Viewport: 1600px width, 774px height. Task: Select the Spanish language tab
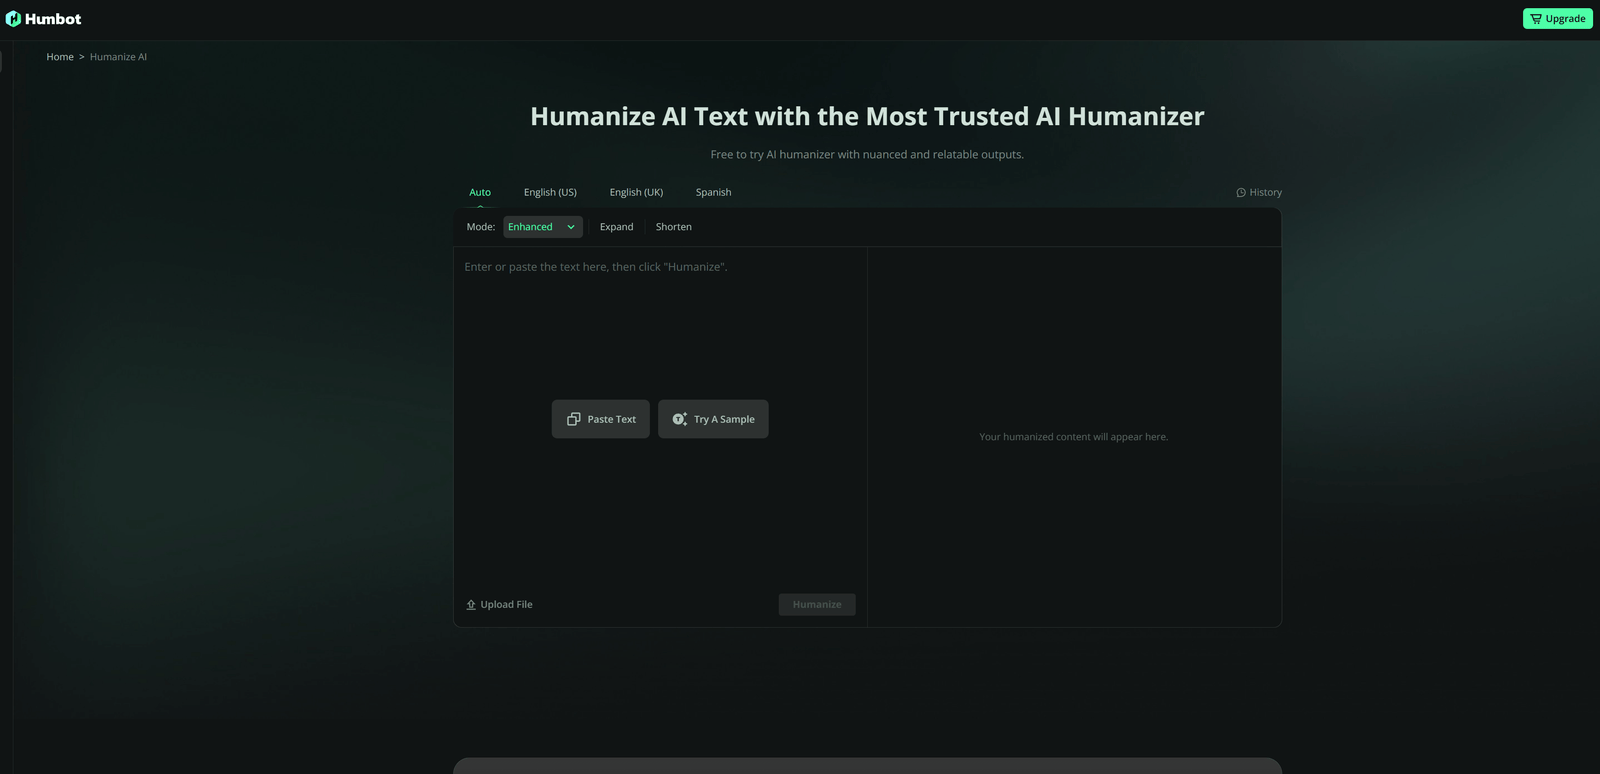[713, 192]
